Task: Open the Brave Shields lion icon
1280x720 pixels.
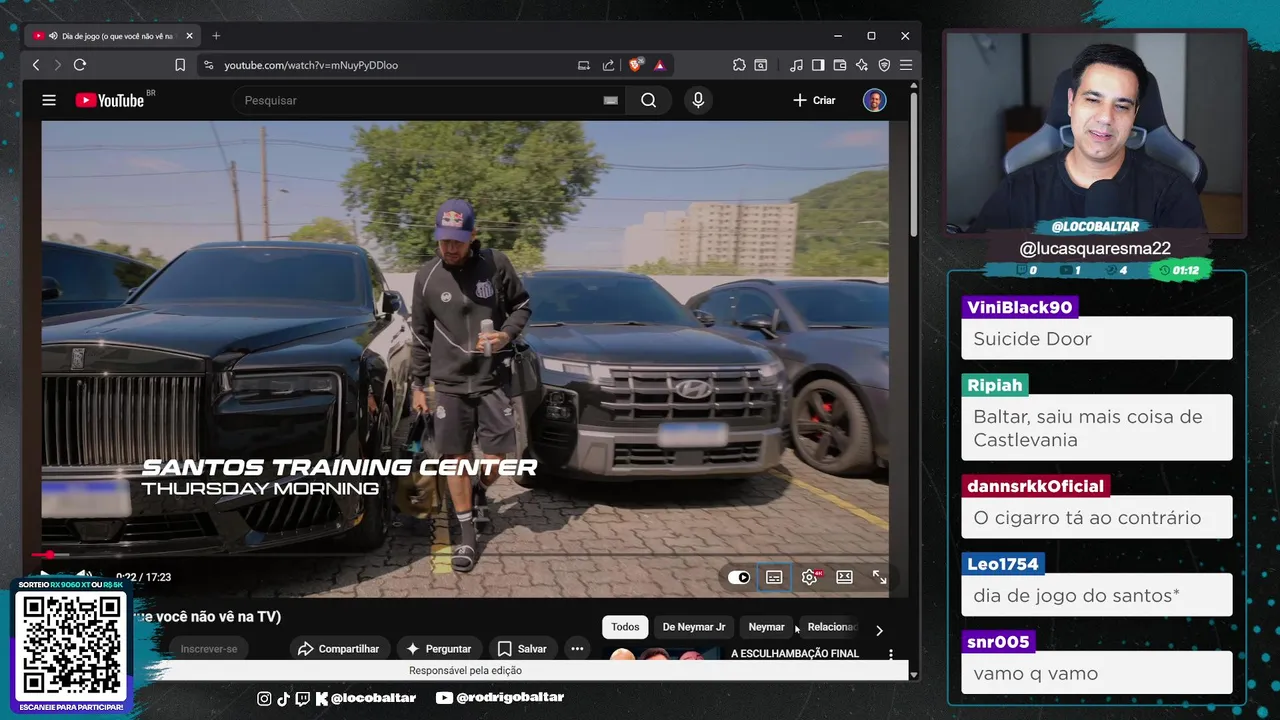Action: pos(635,65)
